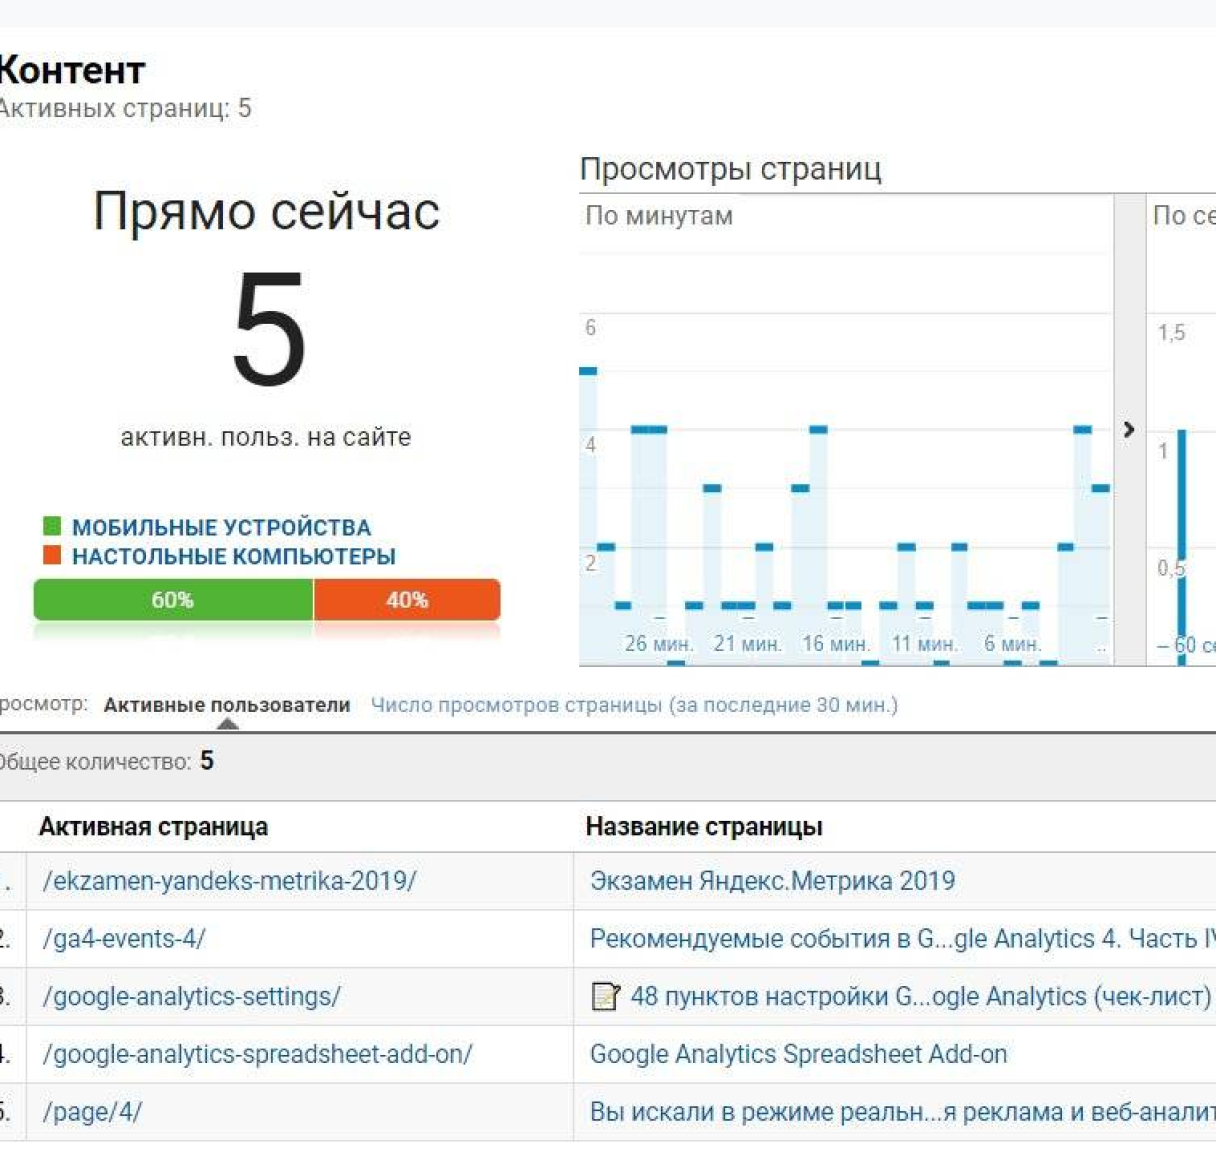The height and width of the screenshot is (1164, 1216).
Task: Open the /ekzamen-yandeks-metrika-2019/ active page link
Action: [229, 881]
